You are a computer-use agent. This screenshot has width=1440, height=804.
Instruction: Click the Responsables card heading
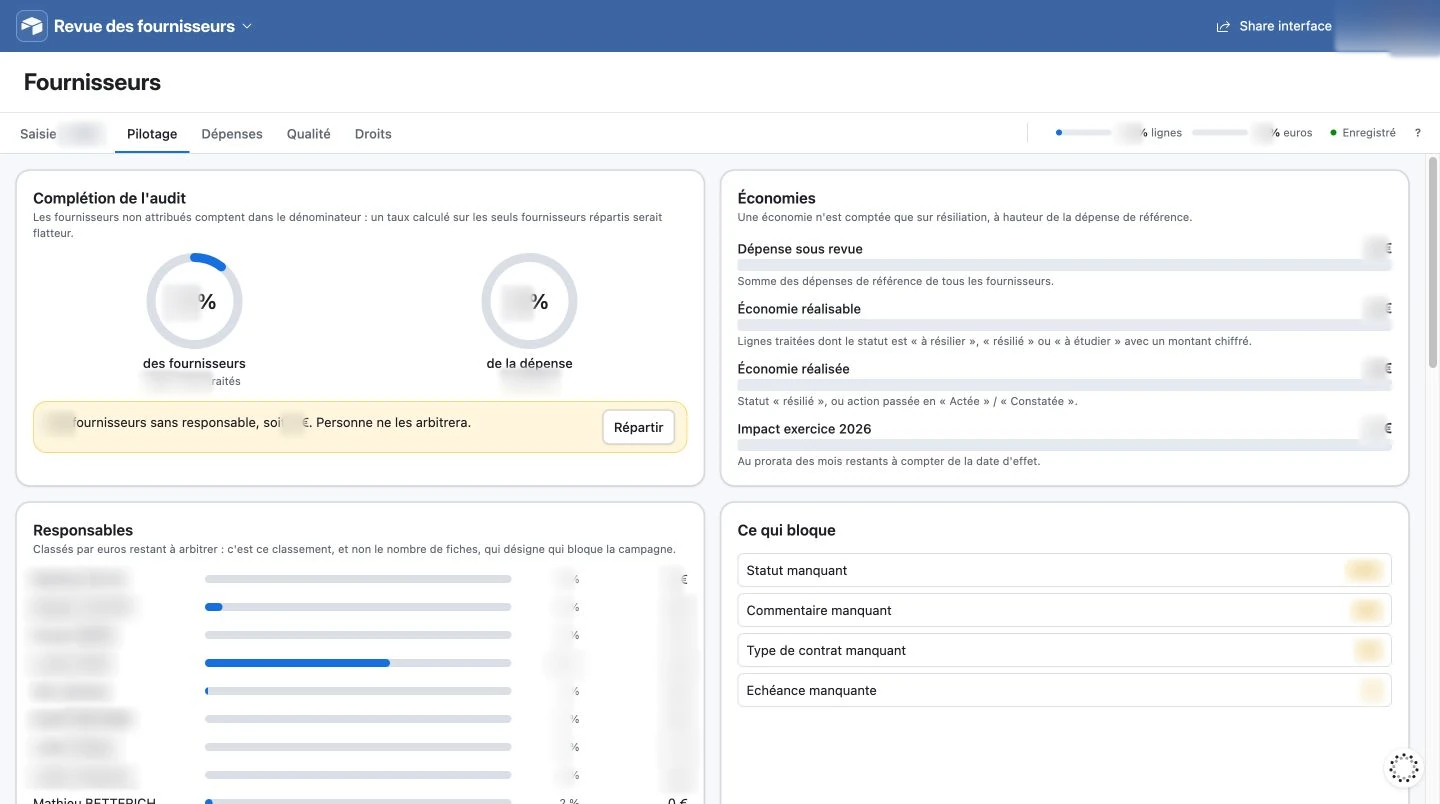[83, 530]
